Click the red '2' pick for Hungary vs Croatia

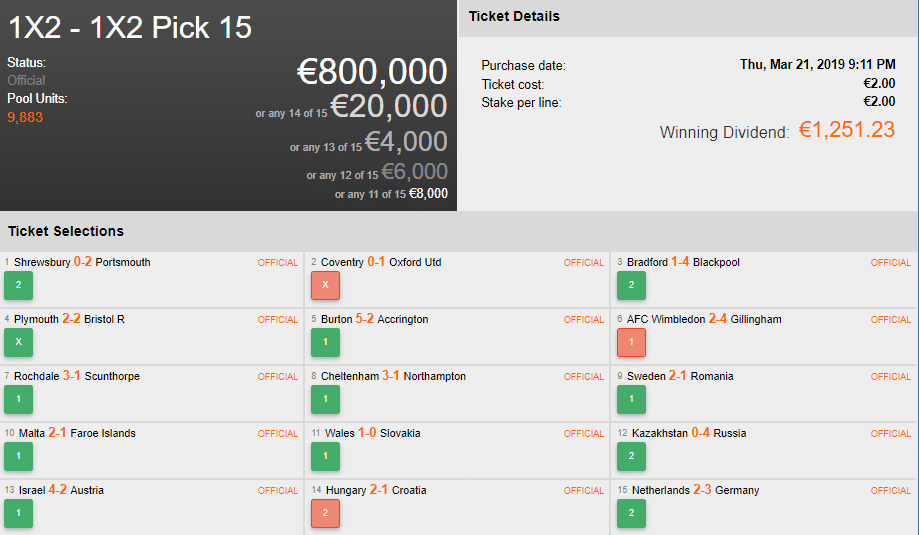coord(325,514)
